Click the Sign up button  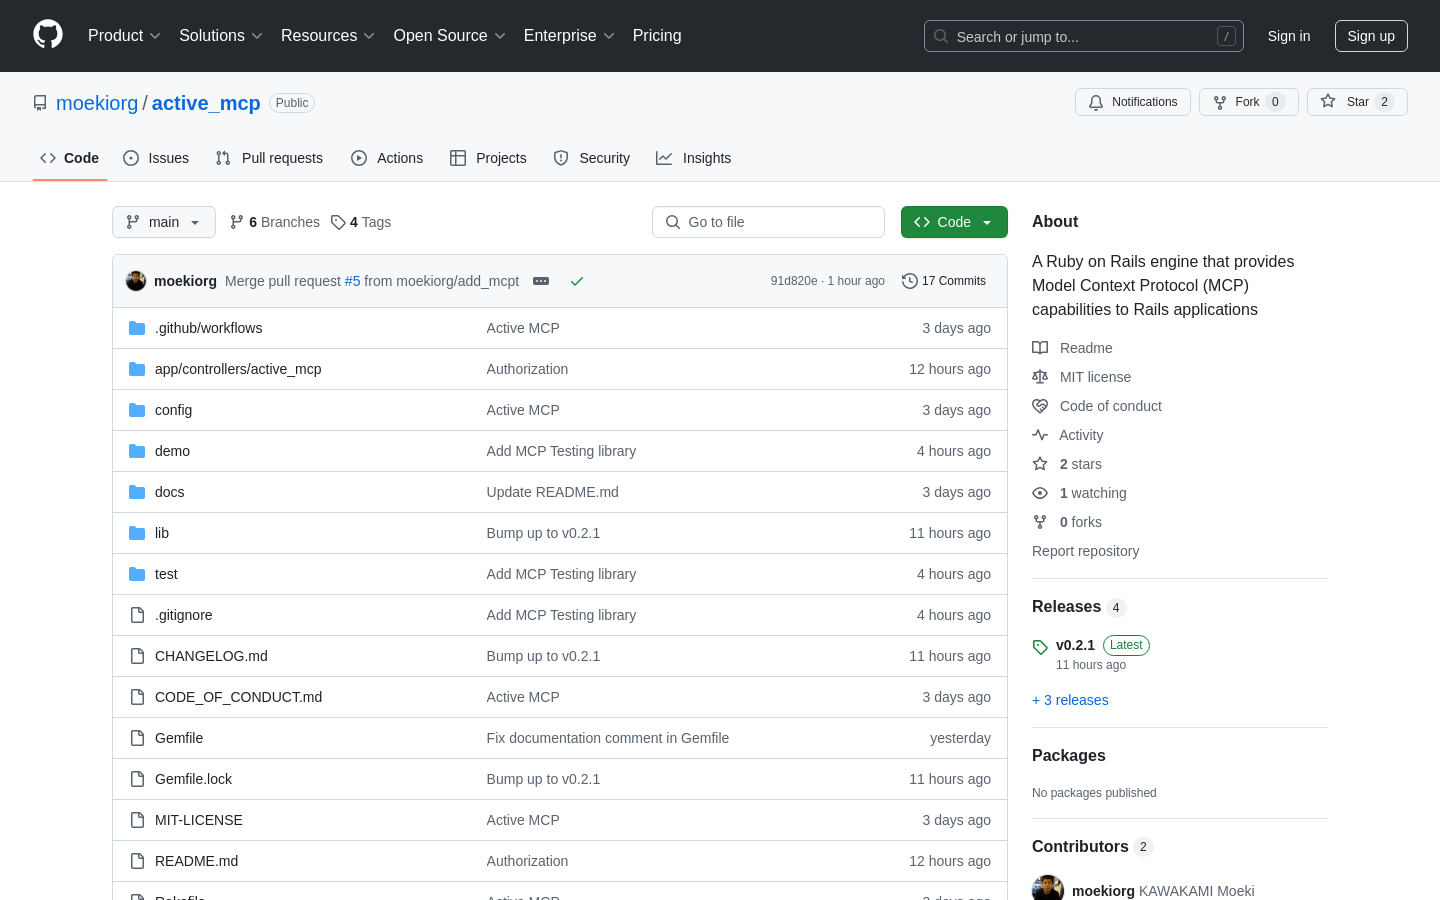(x=1371, y=36)
